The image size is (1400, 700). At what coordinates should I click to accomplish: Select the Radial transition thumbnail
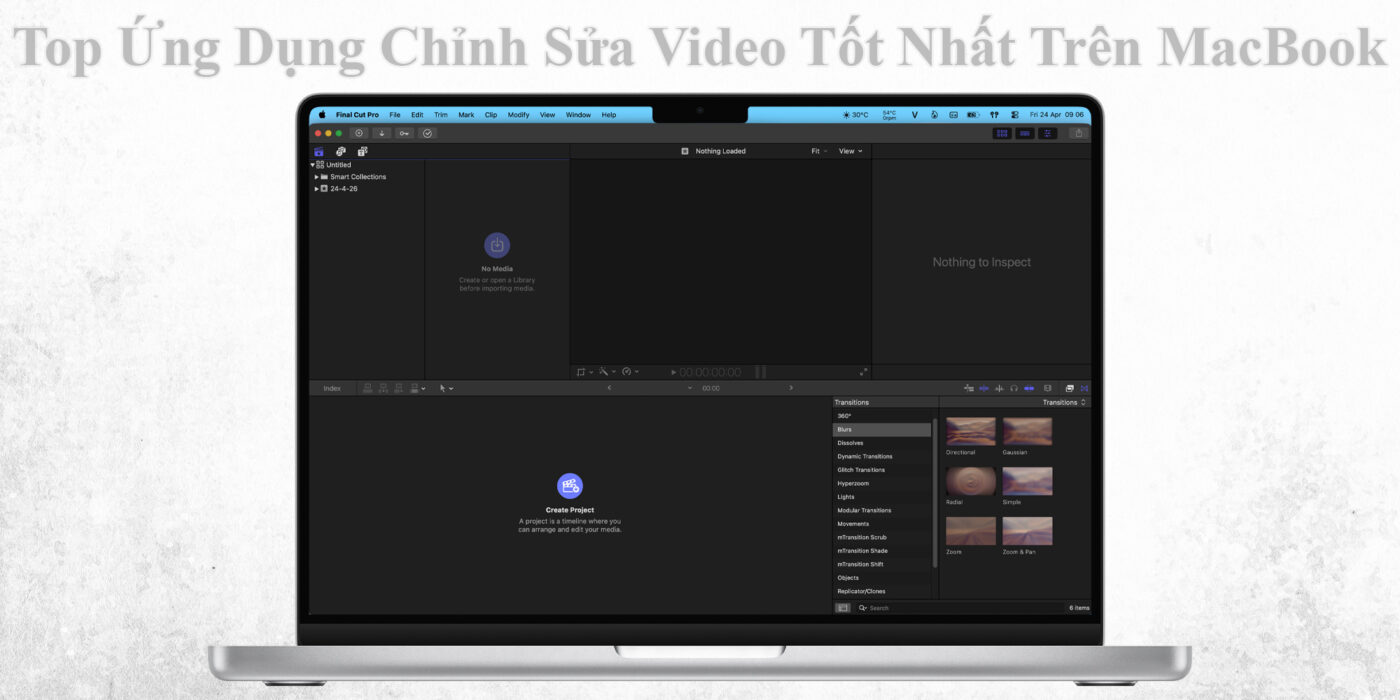point(971,481)
